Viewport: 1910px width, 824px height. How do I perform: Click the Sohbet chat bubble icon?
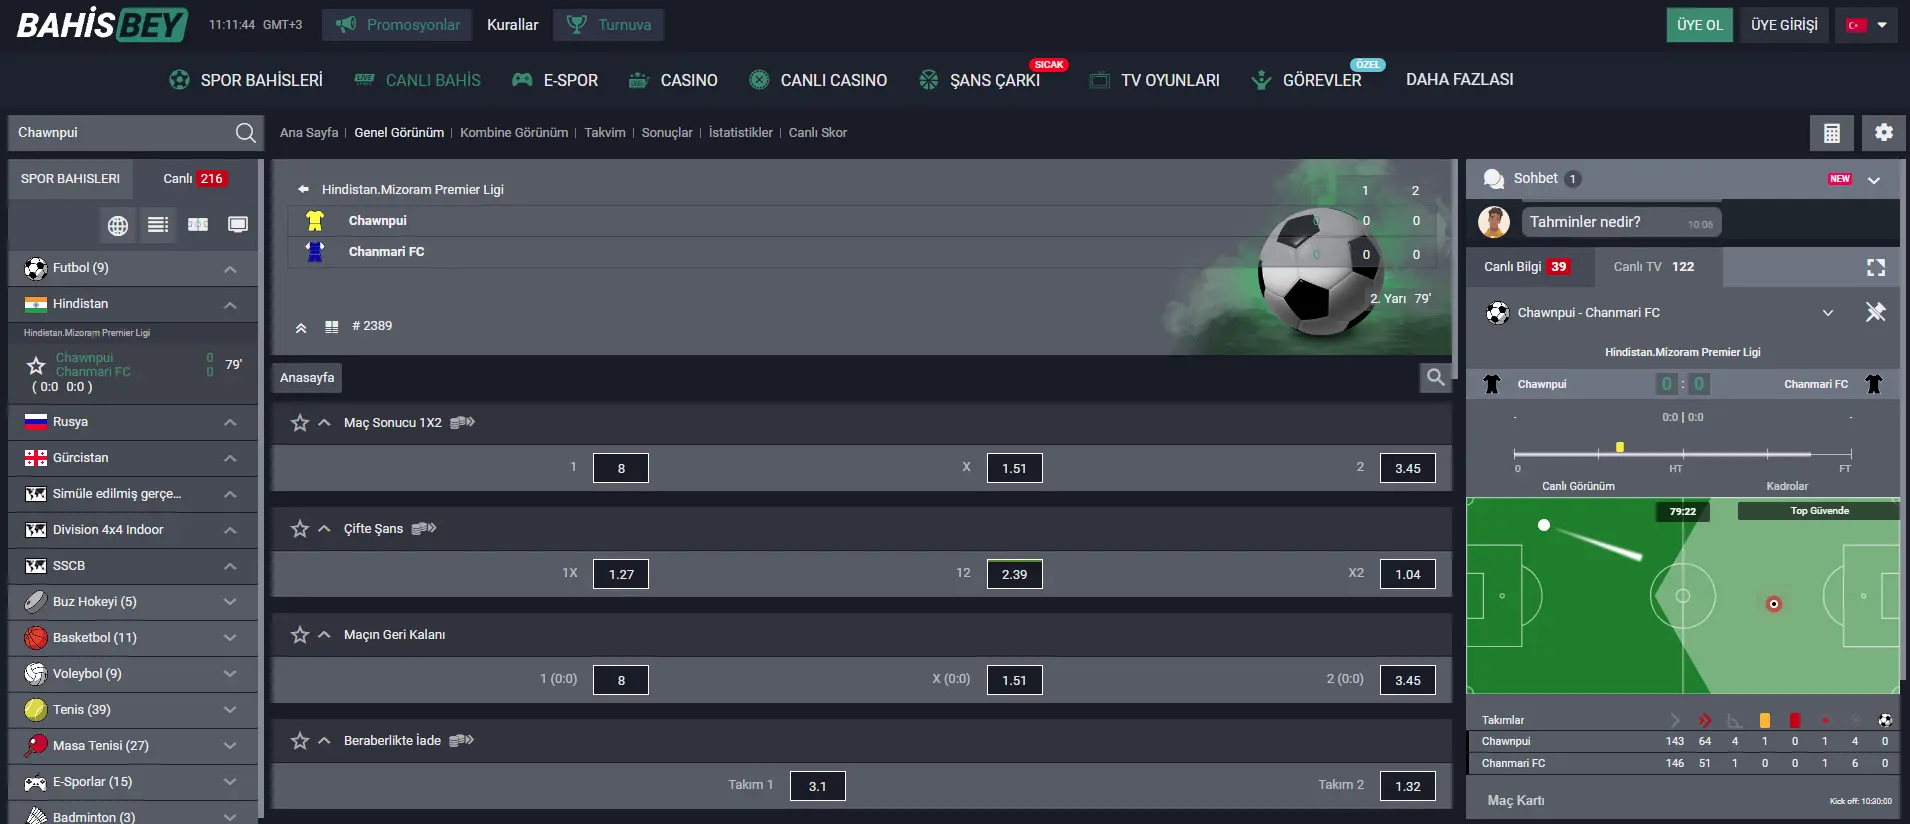pyautogui.click(x=1494, y=179)
